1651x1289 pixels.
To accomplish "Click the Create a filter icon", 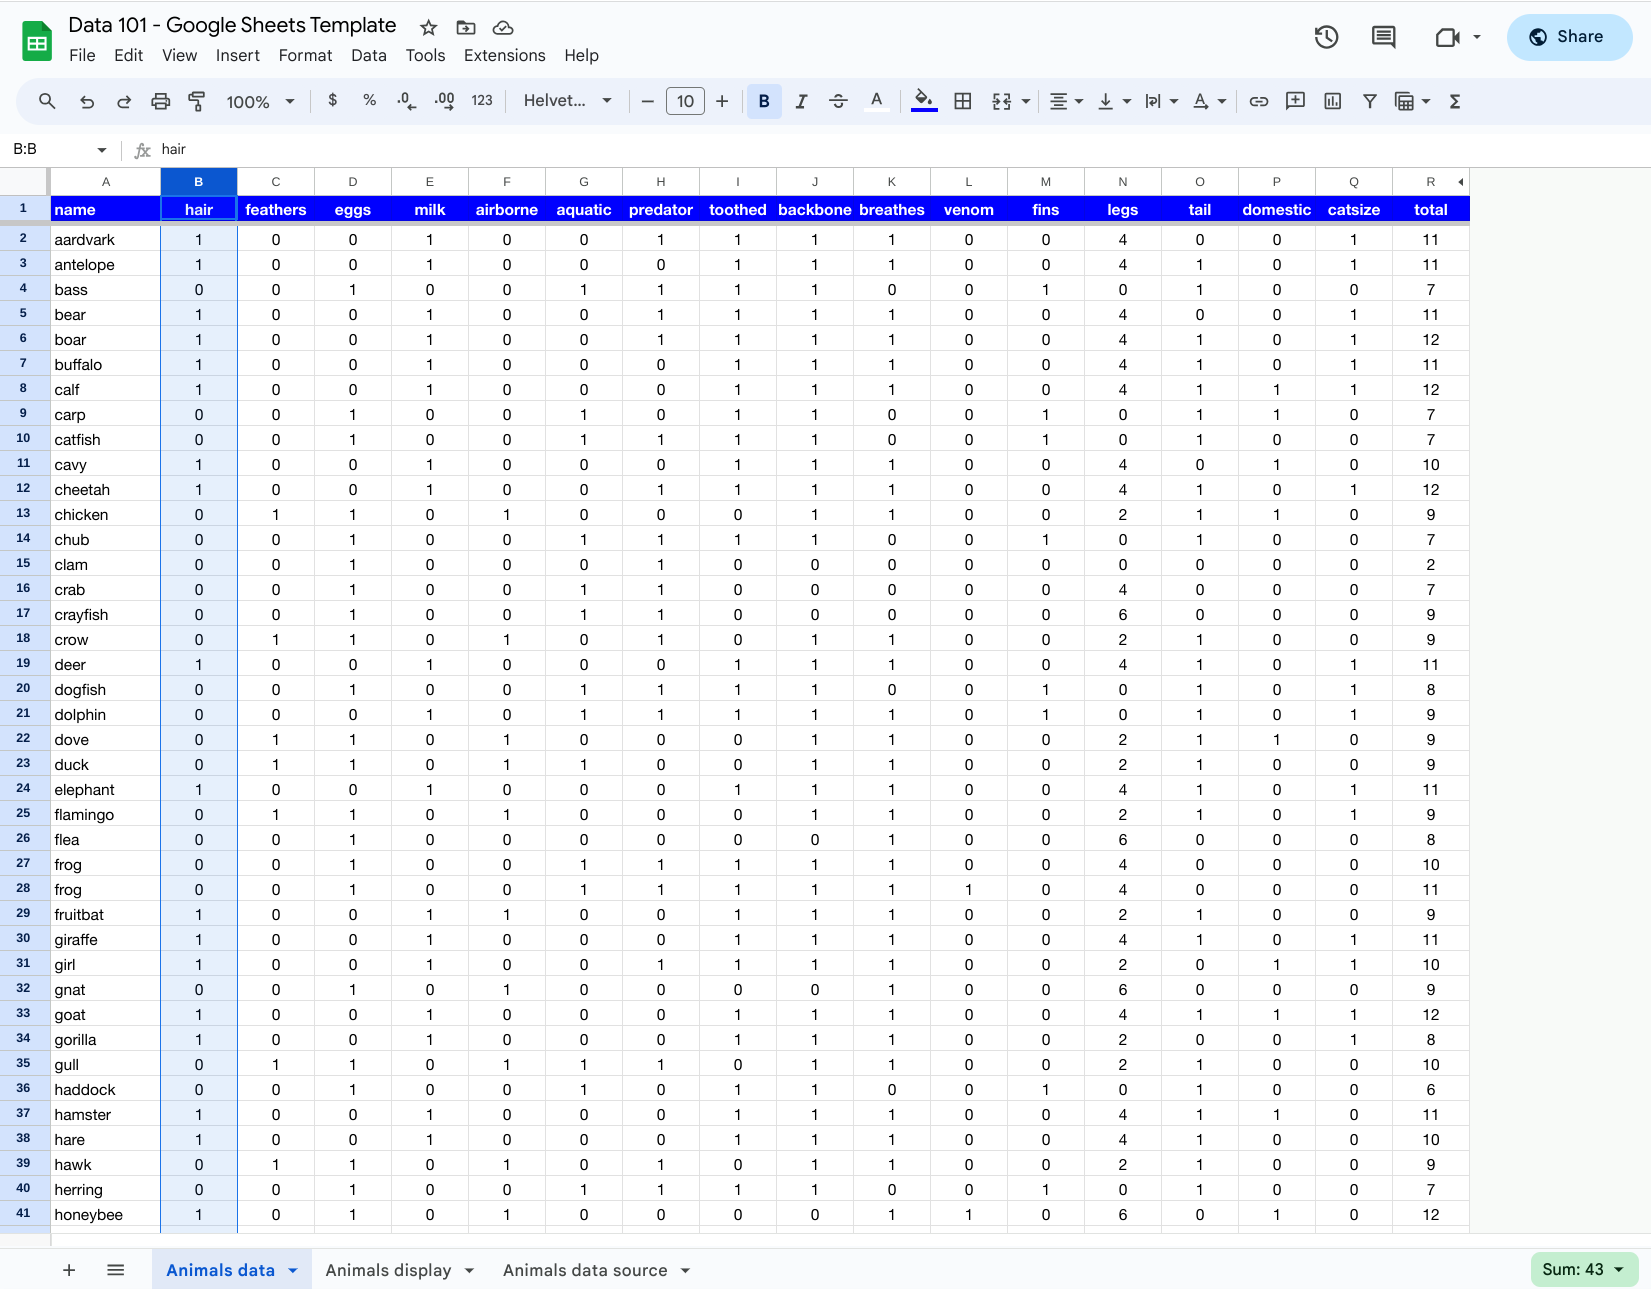I will 1370,101.
